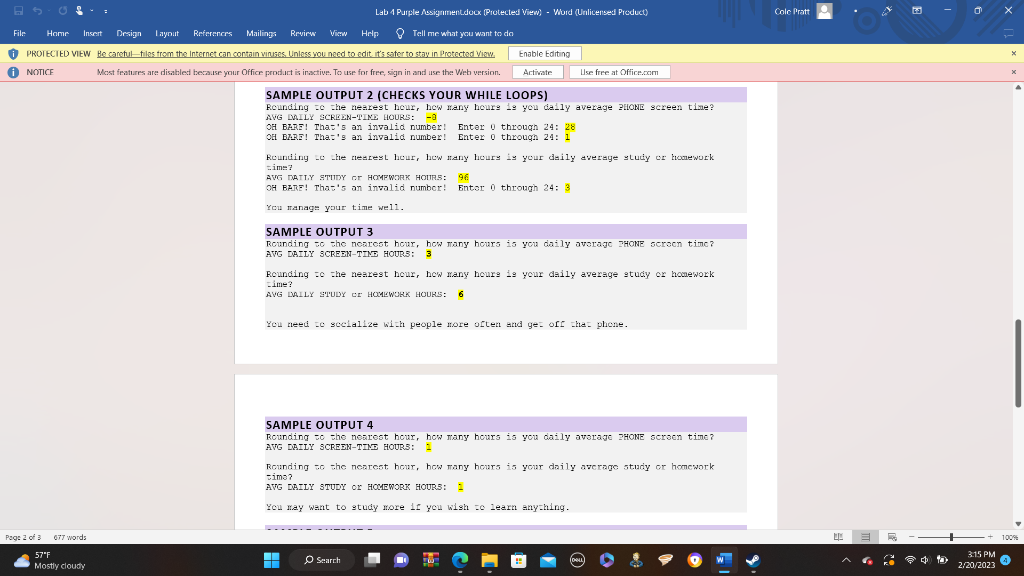Viewport: 1024px width, 576px height.
Task: Click the user profile picture icon
Action: point(825,11)
